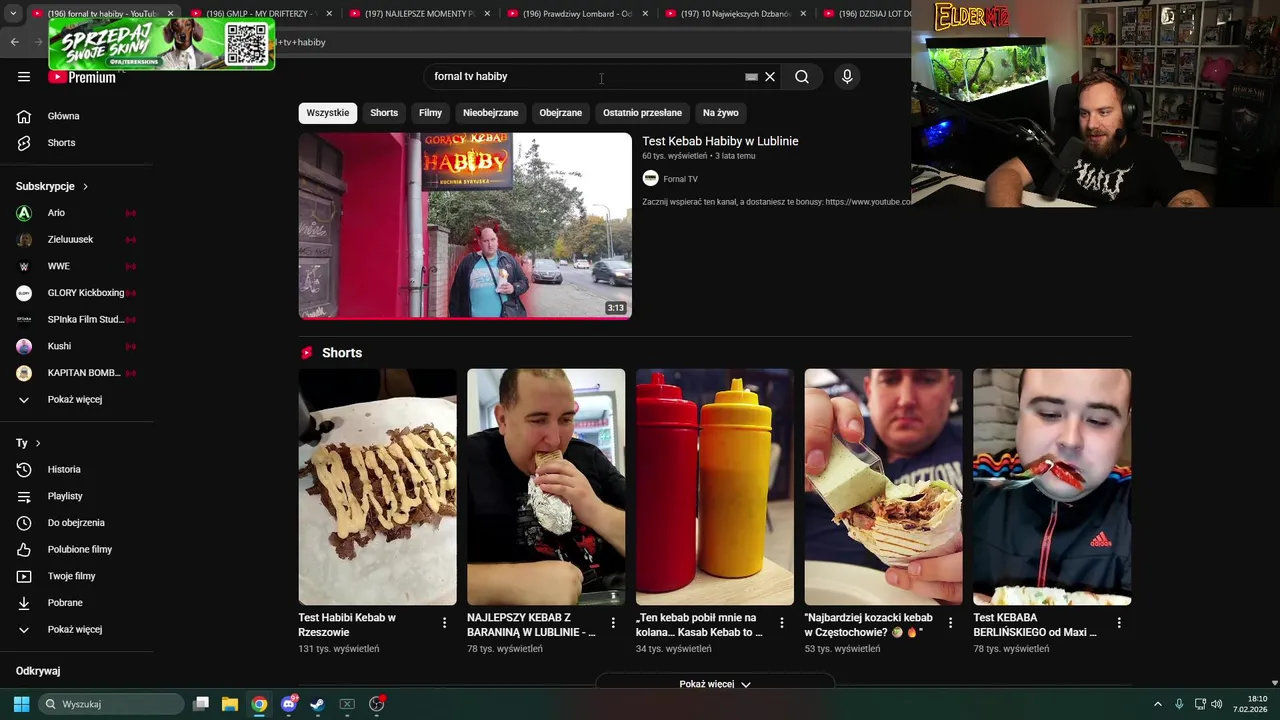Expand subscriptions with Pokaż więcej

tap(76, 400)
